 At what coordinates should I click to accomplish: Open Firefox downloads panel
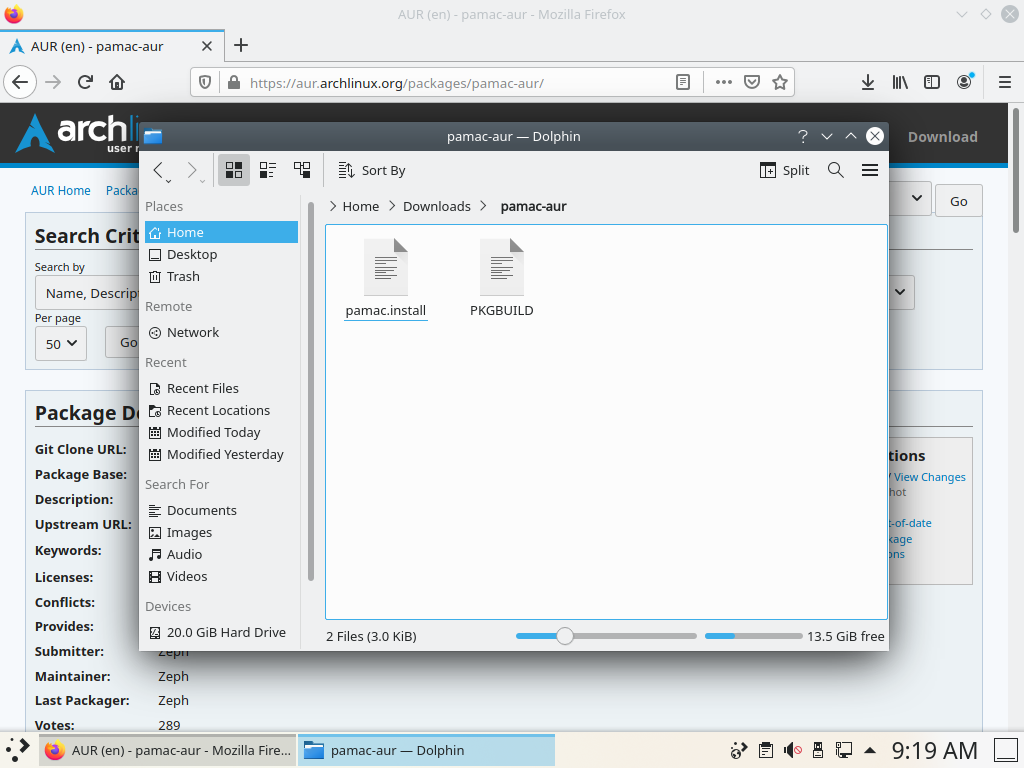[x=867, y=82]
